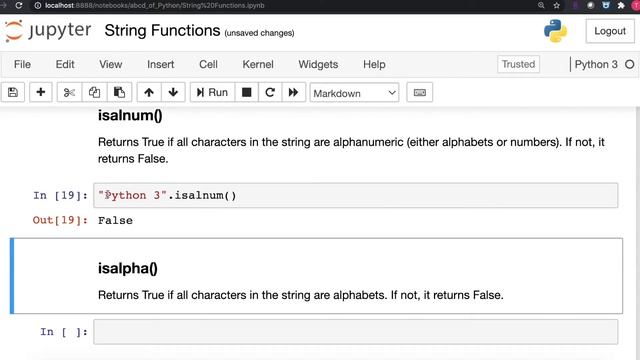
Task: Click the isalnum description paragraph
Action: 351,150
